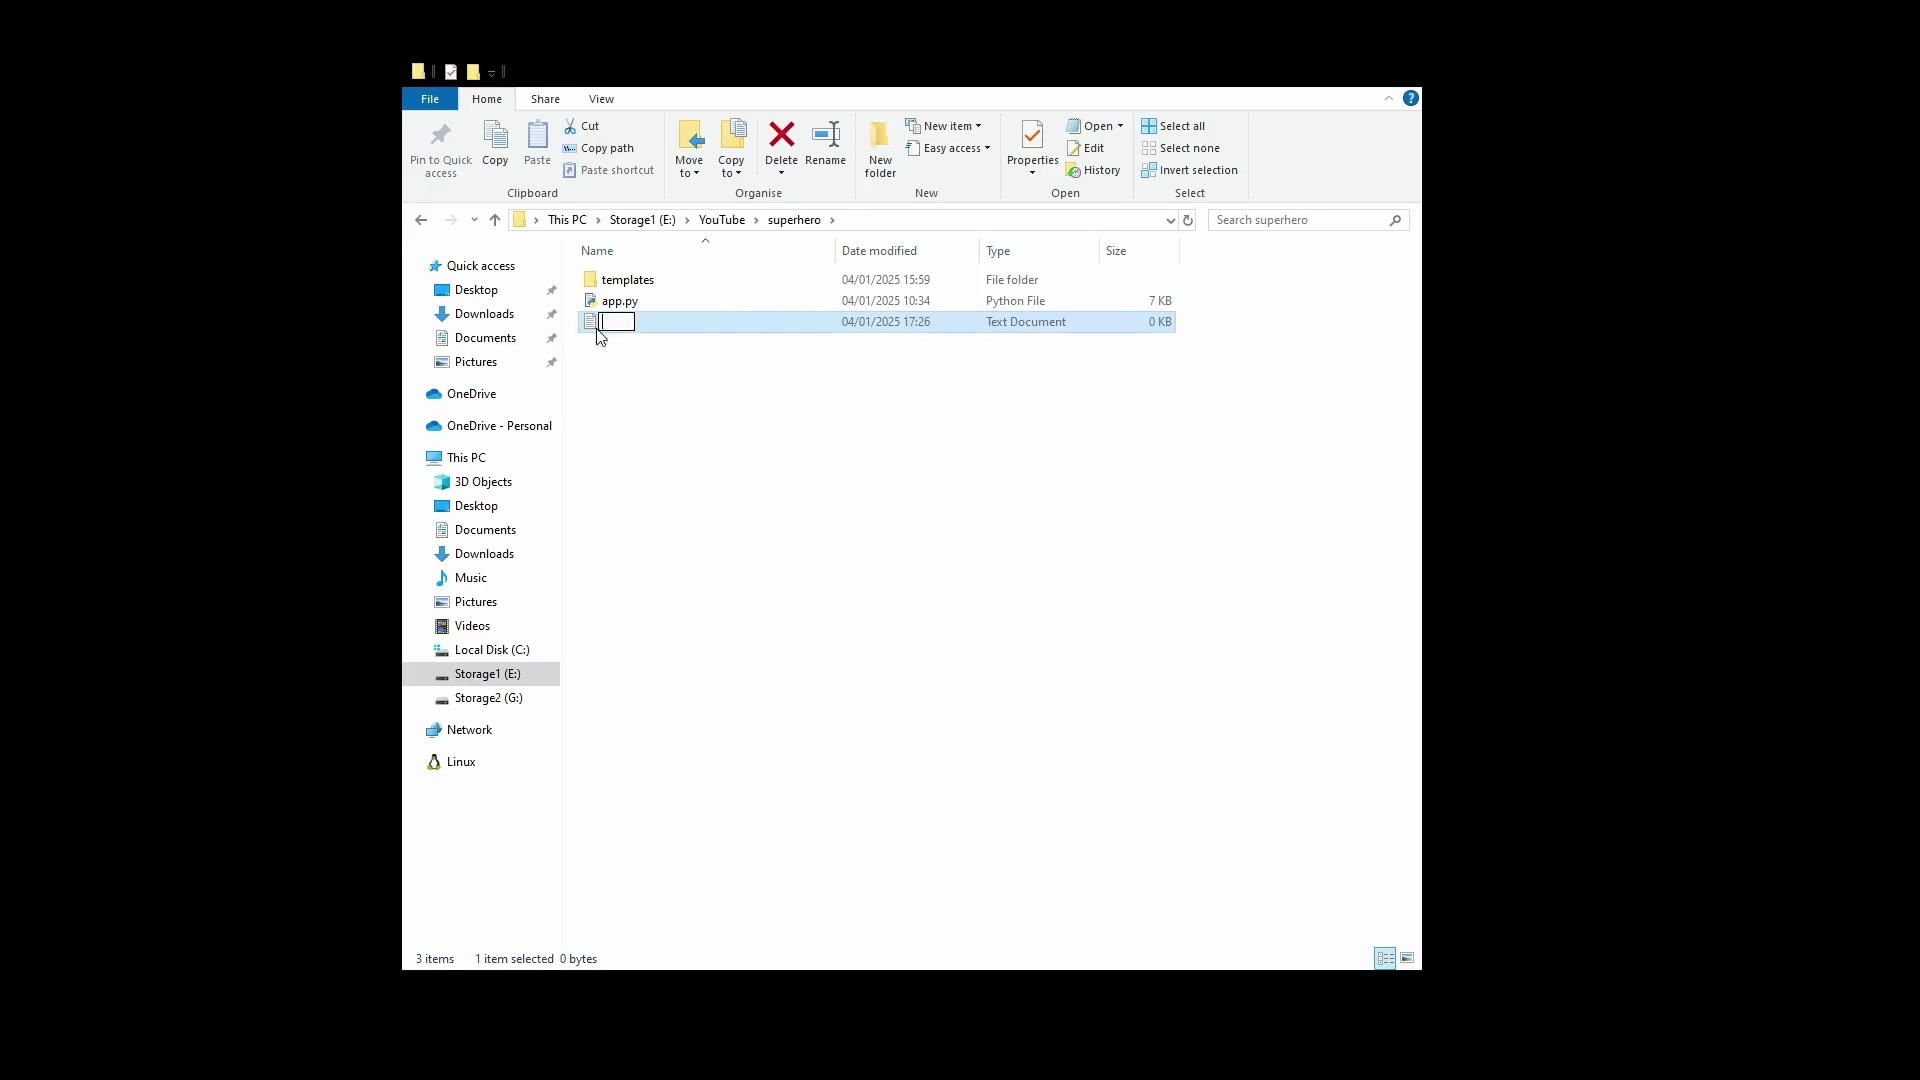The image size is (1920, 1080).
Task: Click the Paste clipboard icon
Action: click(x=537, y=143)
